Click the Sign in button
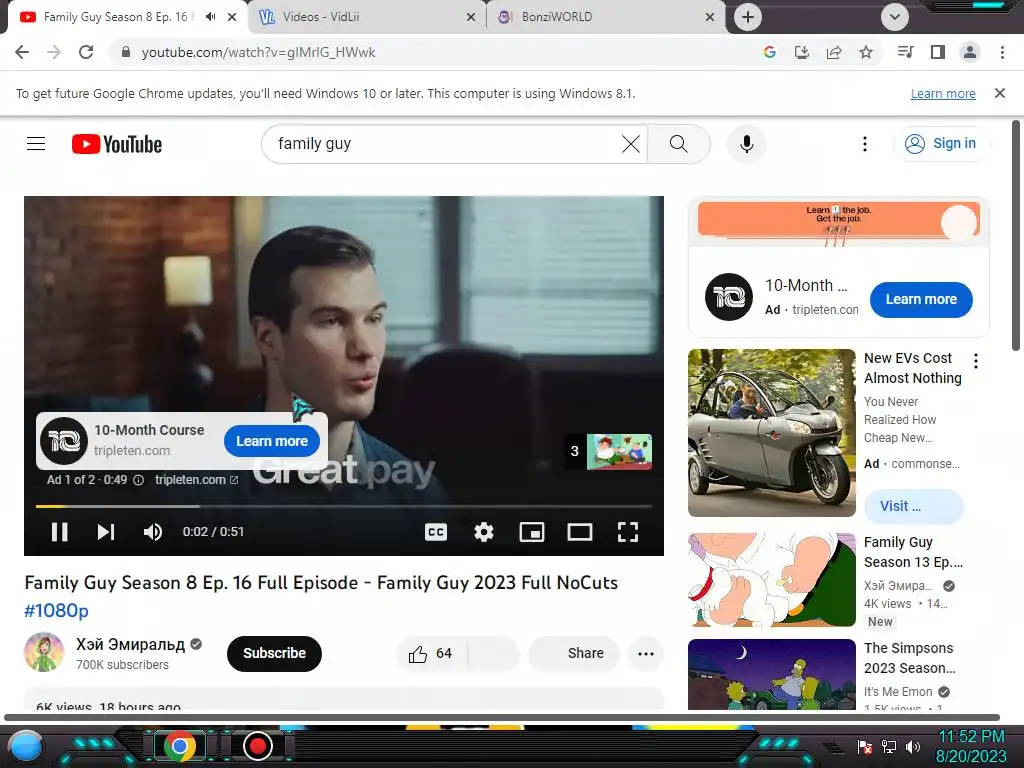Viewport: 1024px width, 768px height. pyautogui.click(x=940, y=144)
